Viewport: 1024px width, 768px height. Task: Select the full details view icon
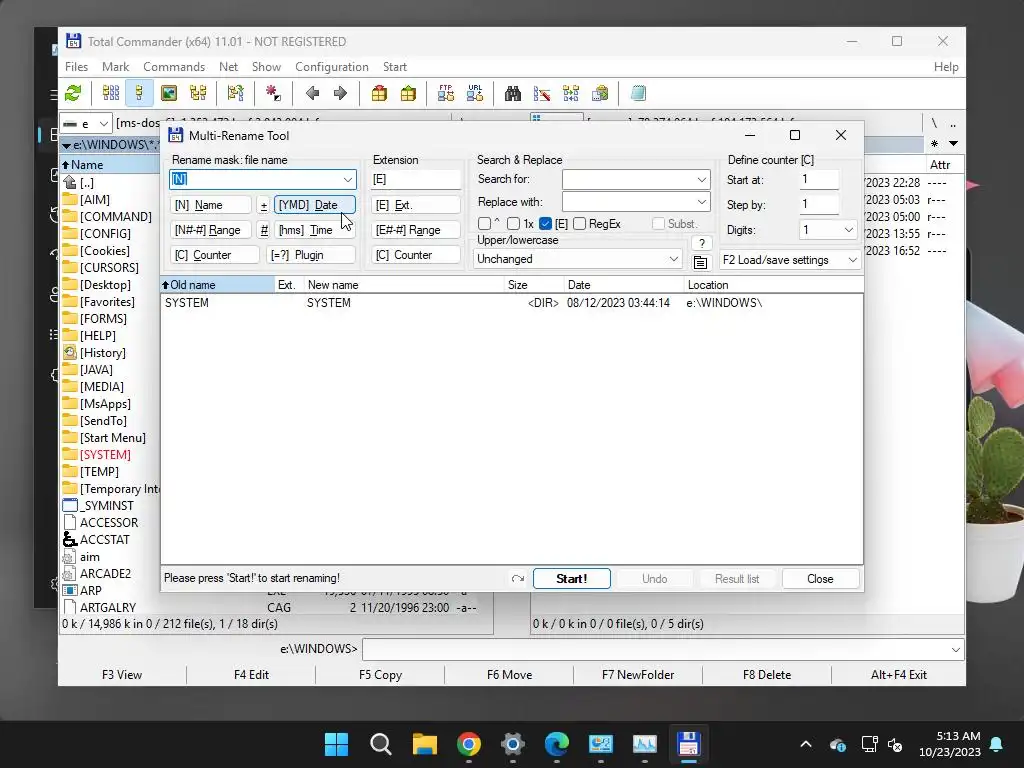[139, 93]
